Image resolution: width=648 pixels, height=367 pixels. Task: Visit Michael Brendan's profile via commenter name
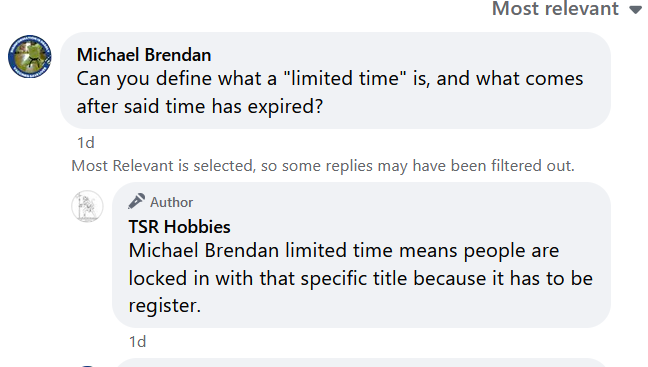pyautogui.click(x=144, y=55)
